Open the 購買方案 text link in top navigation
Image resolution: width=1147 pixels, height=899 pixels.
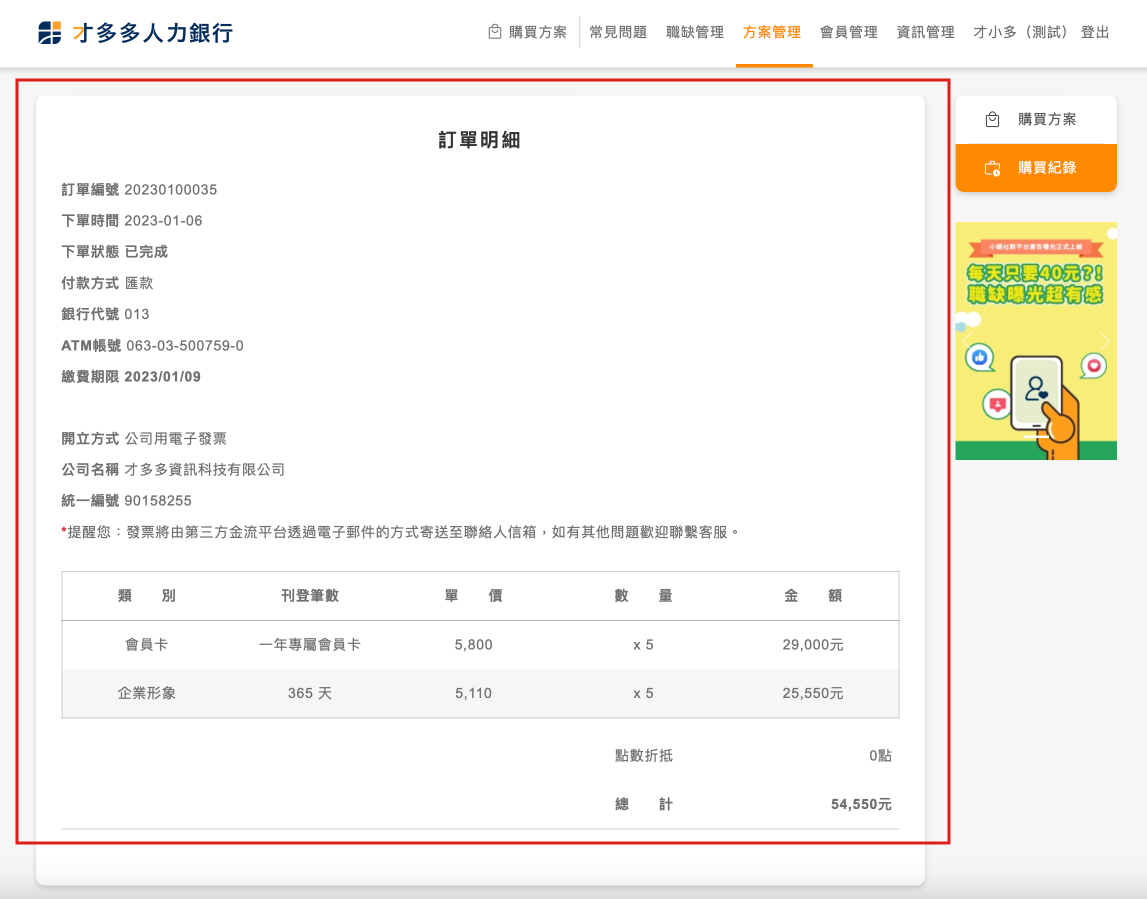(x=538, y=32)
